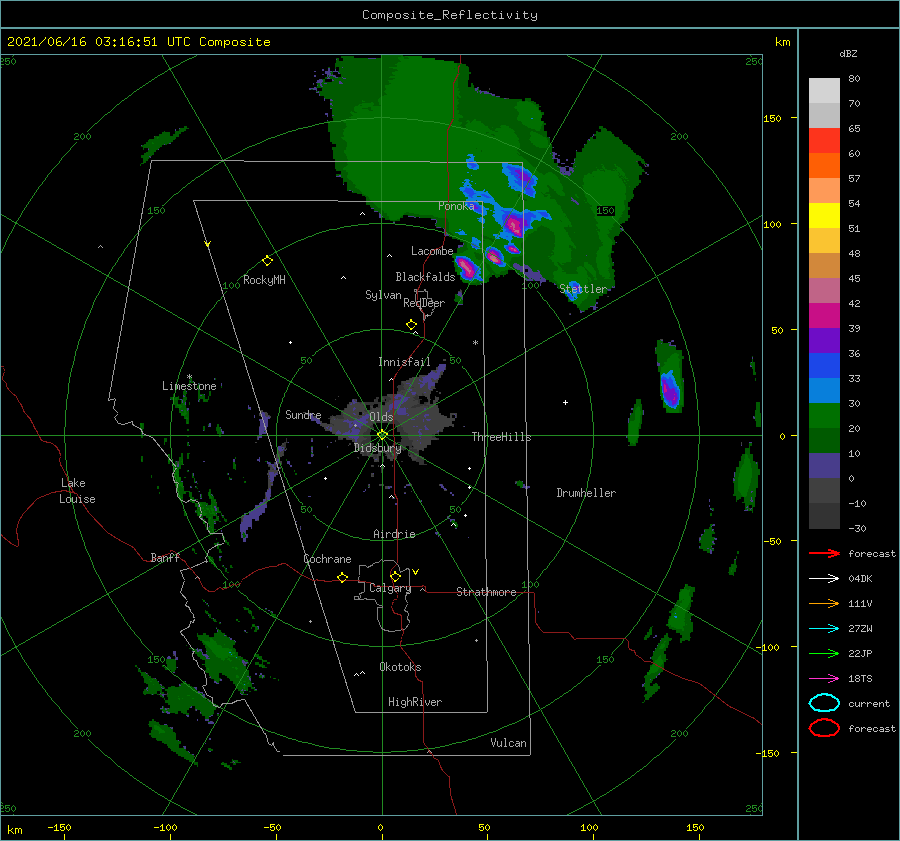The height and width of the screenshot is (841, 900).
Task: Click the magenta storm cell east of Blackfalds
Action: (467, 268)
